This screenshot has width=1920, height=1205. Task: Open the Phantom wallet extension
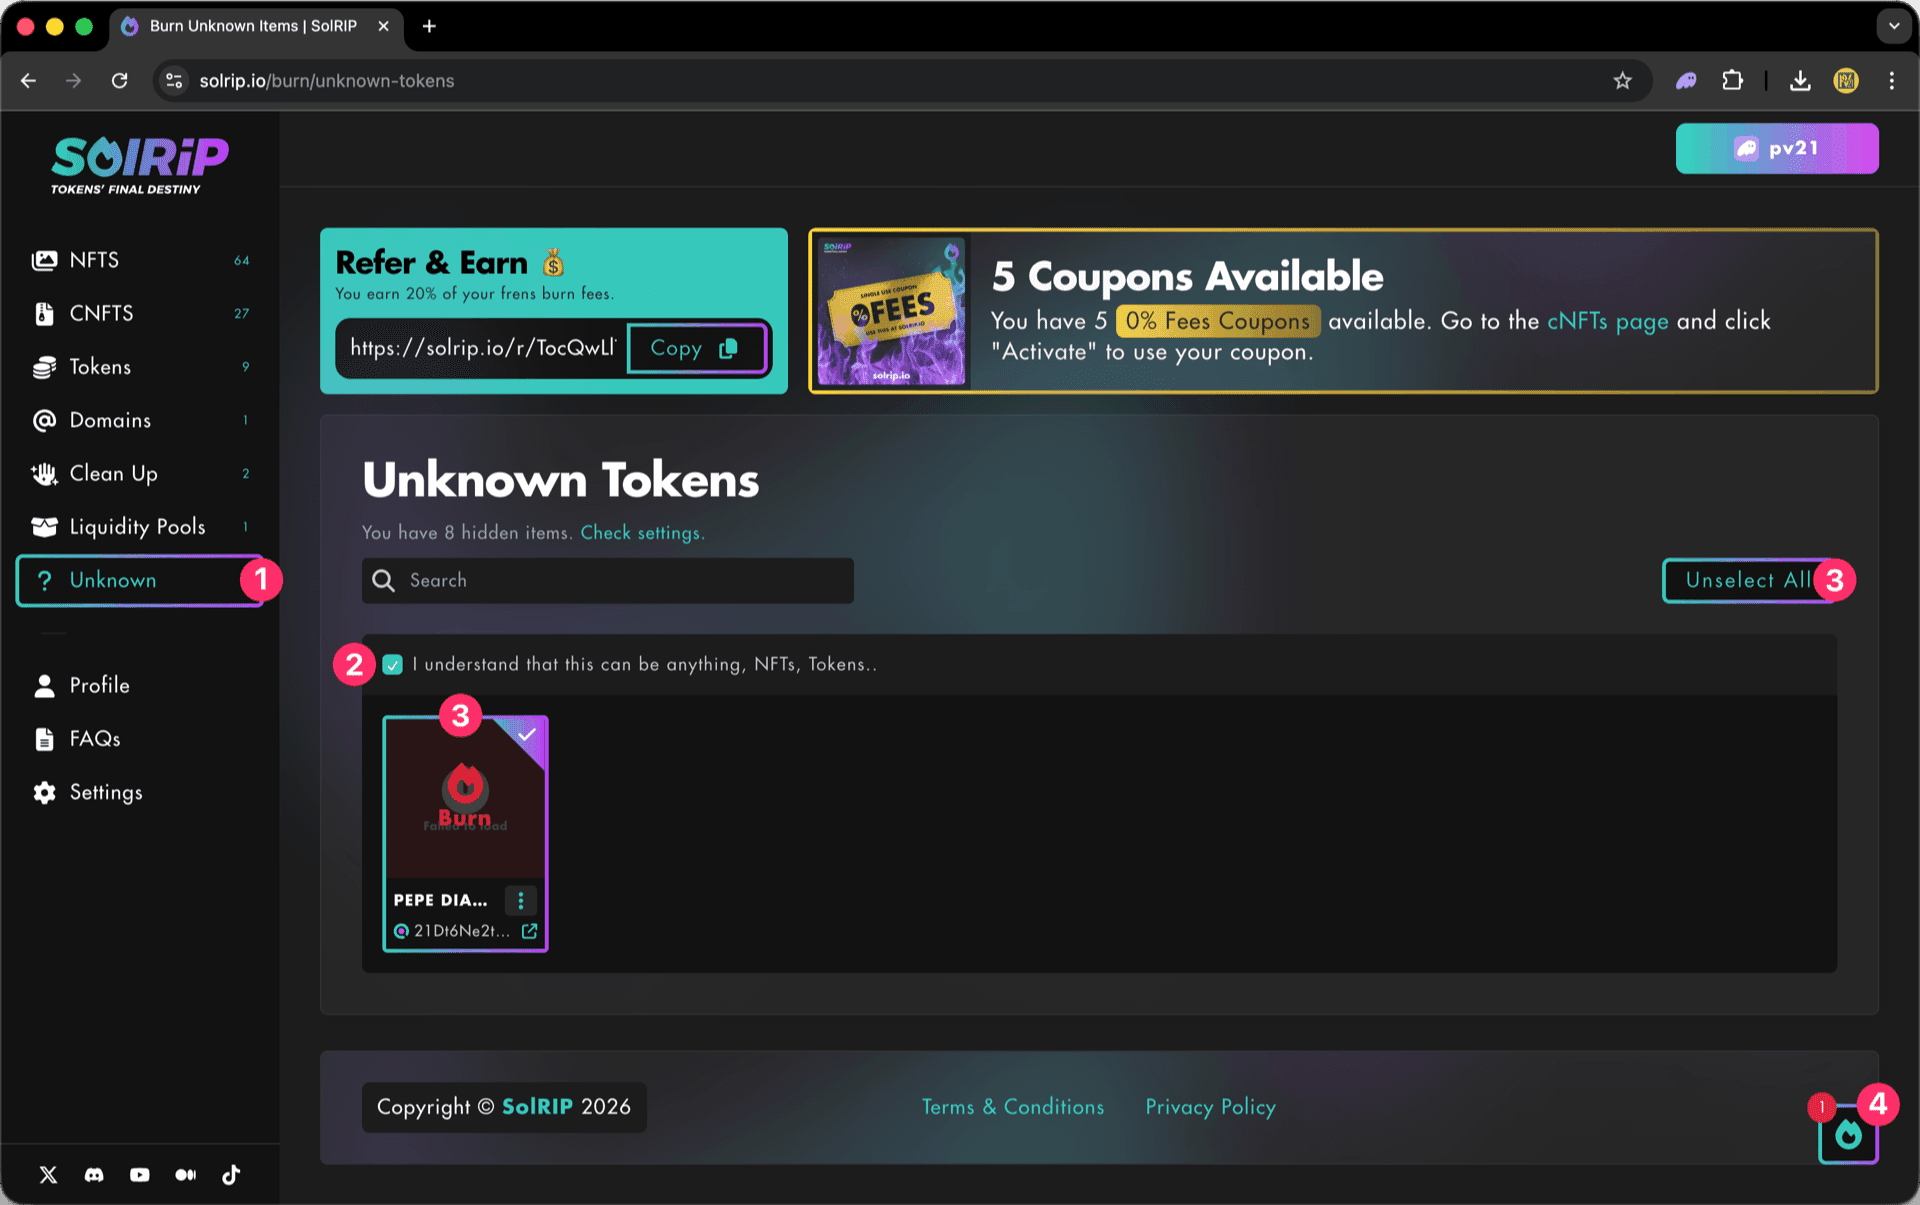[x=1686, y=81]
